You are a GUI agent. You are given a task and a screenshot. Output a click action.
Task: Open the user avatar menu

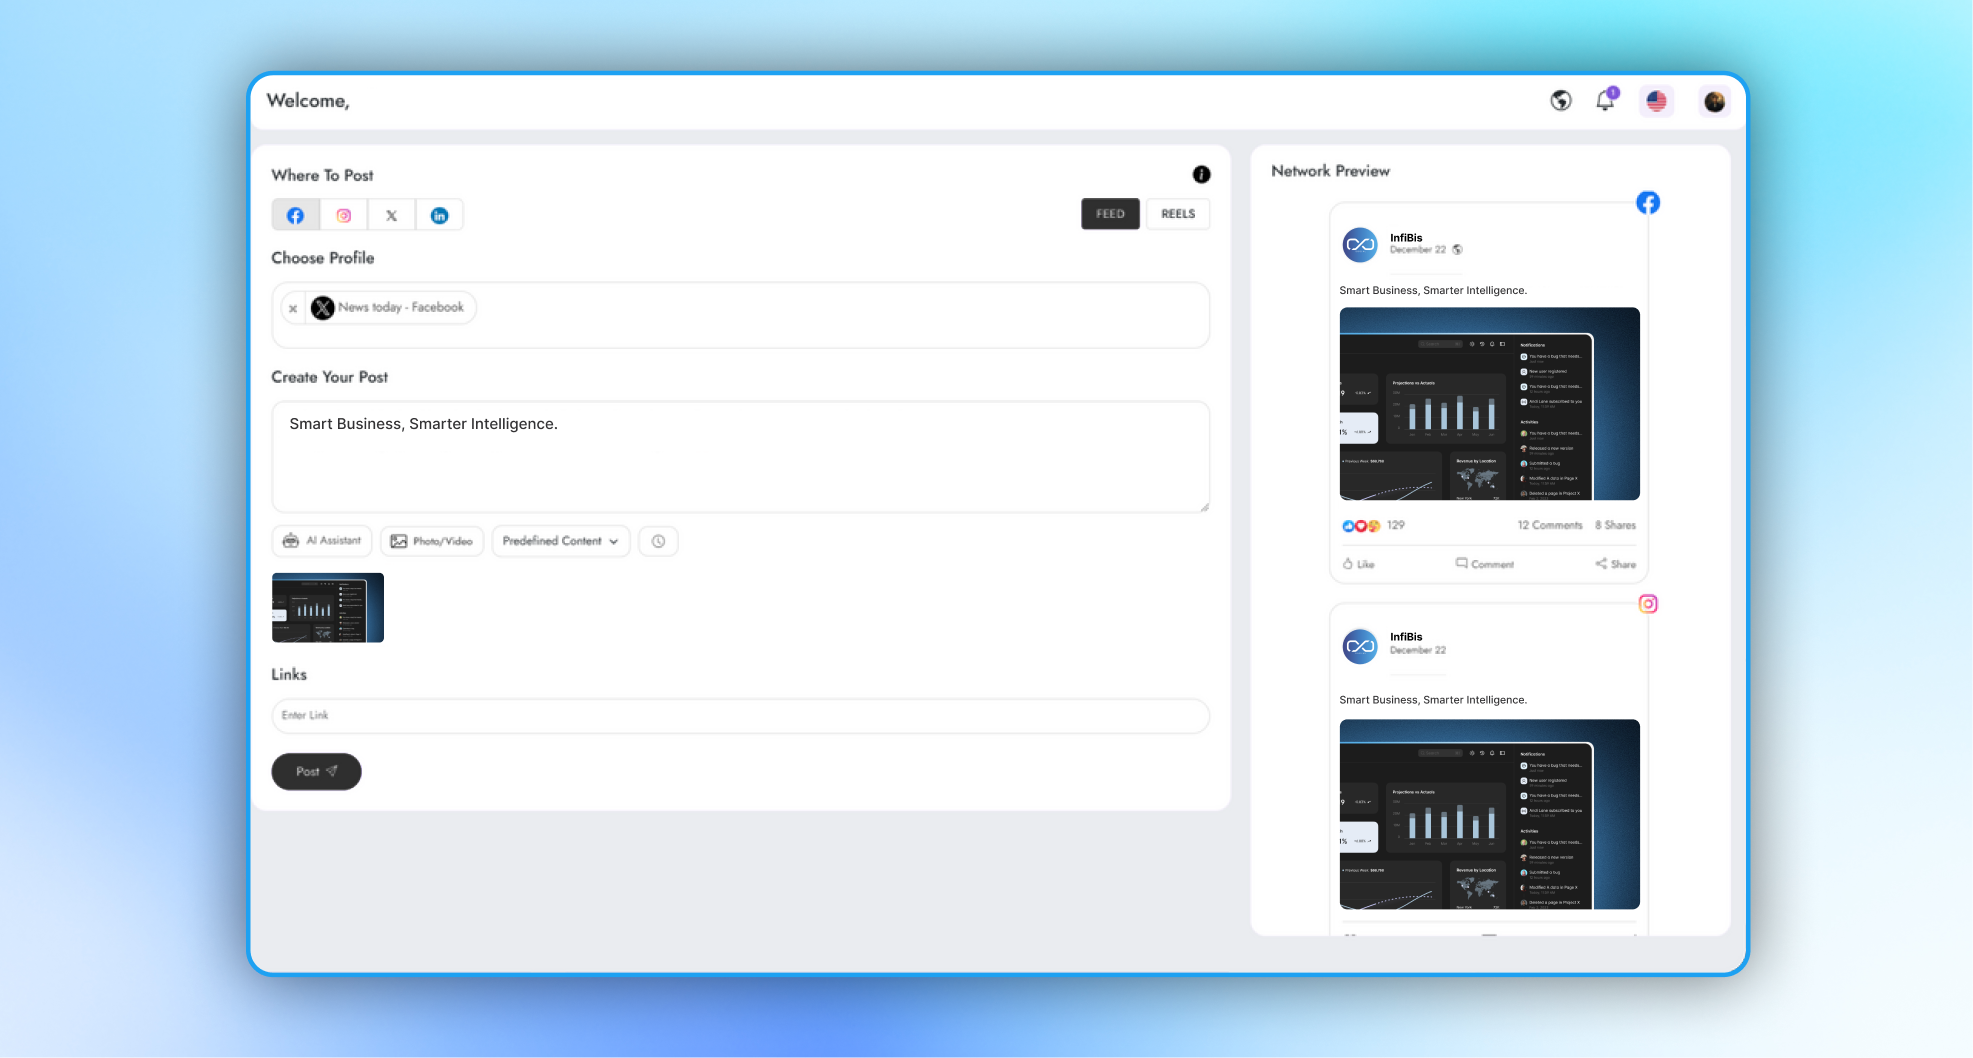pyautogui.click(x=1714, y=101)
